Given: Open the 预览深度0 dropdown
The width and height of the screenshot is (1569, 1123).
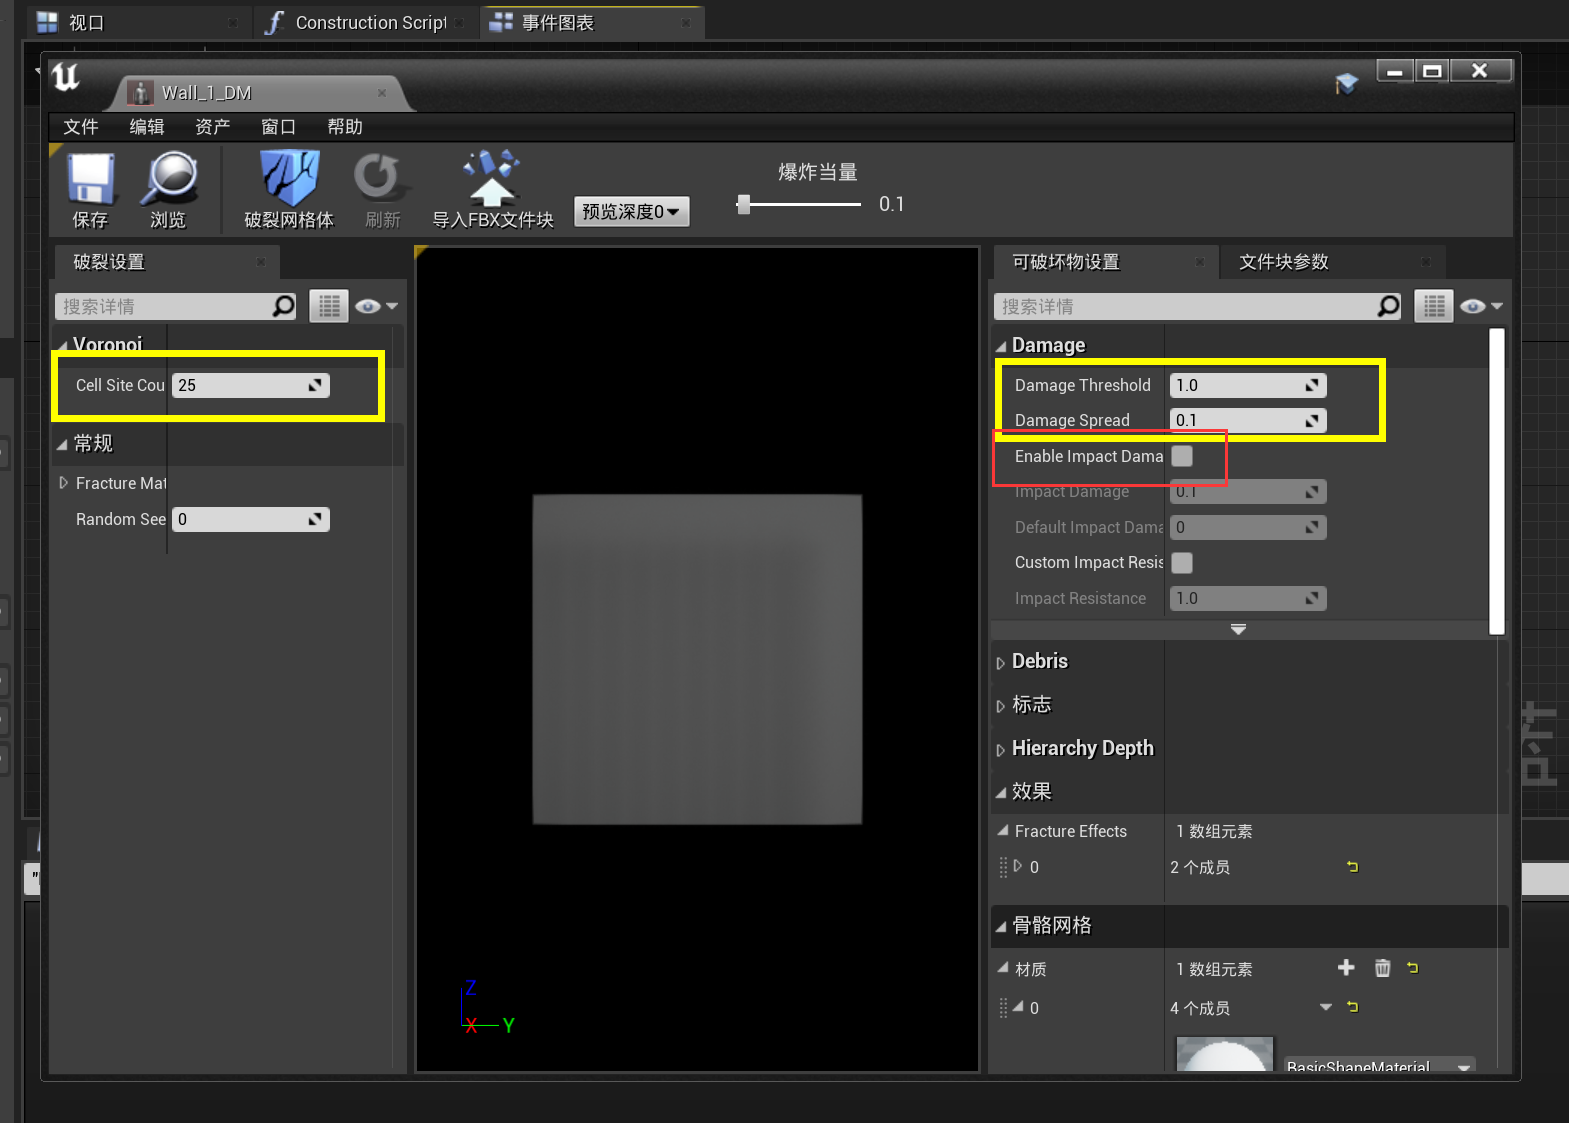Looking at the screenshot, I should 631,211.
